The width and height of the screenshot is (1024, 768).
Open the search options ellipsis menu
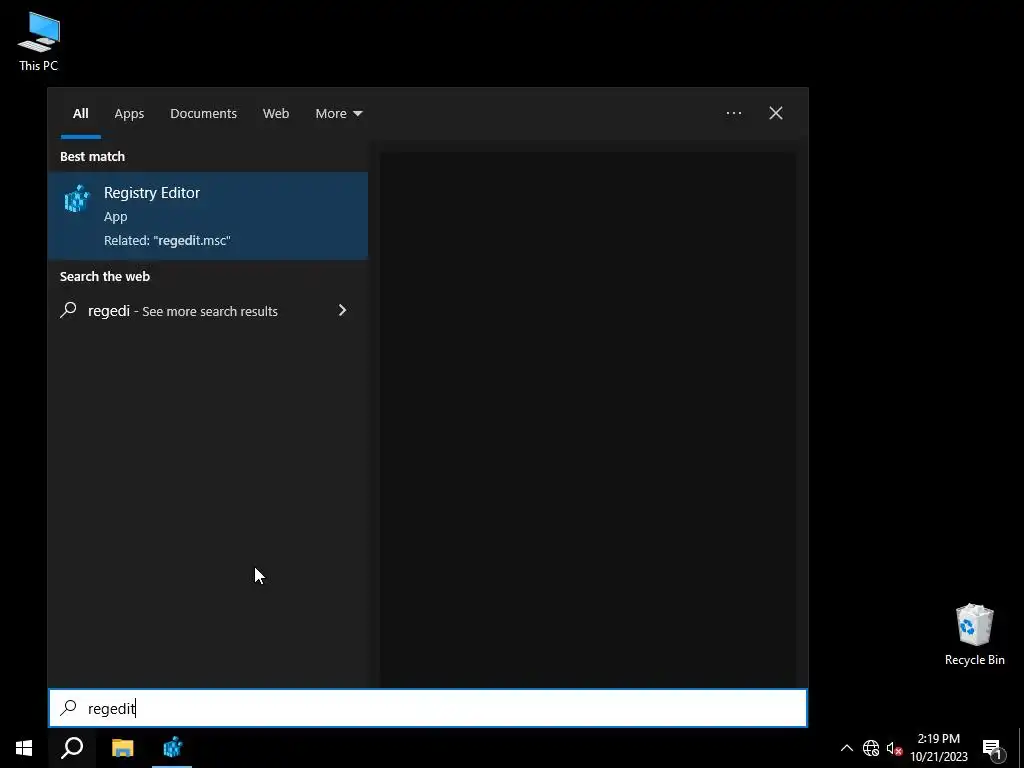click(734, 113)
